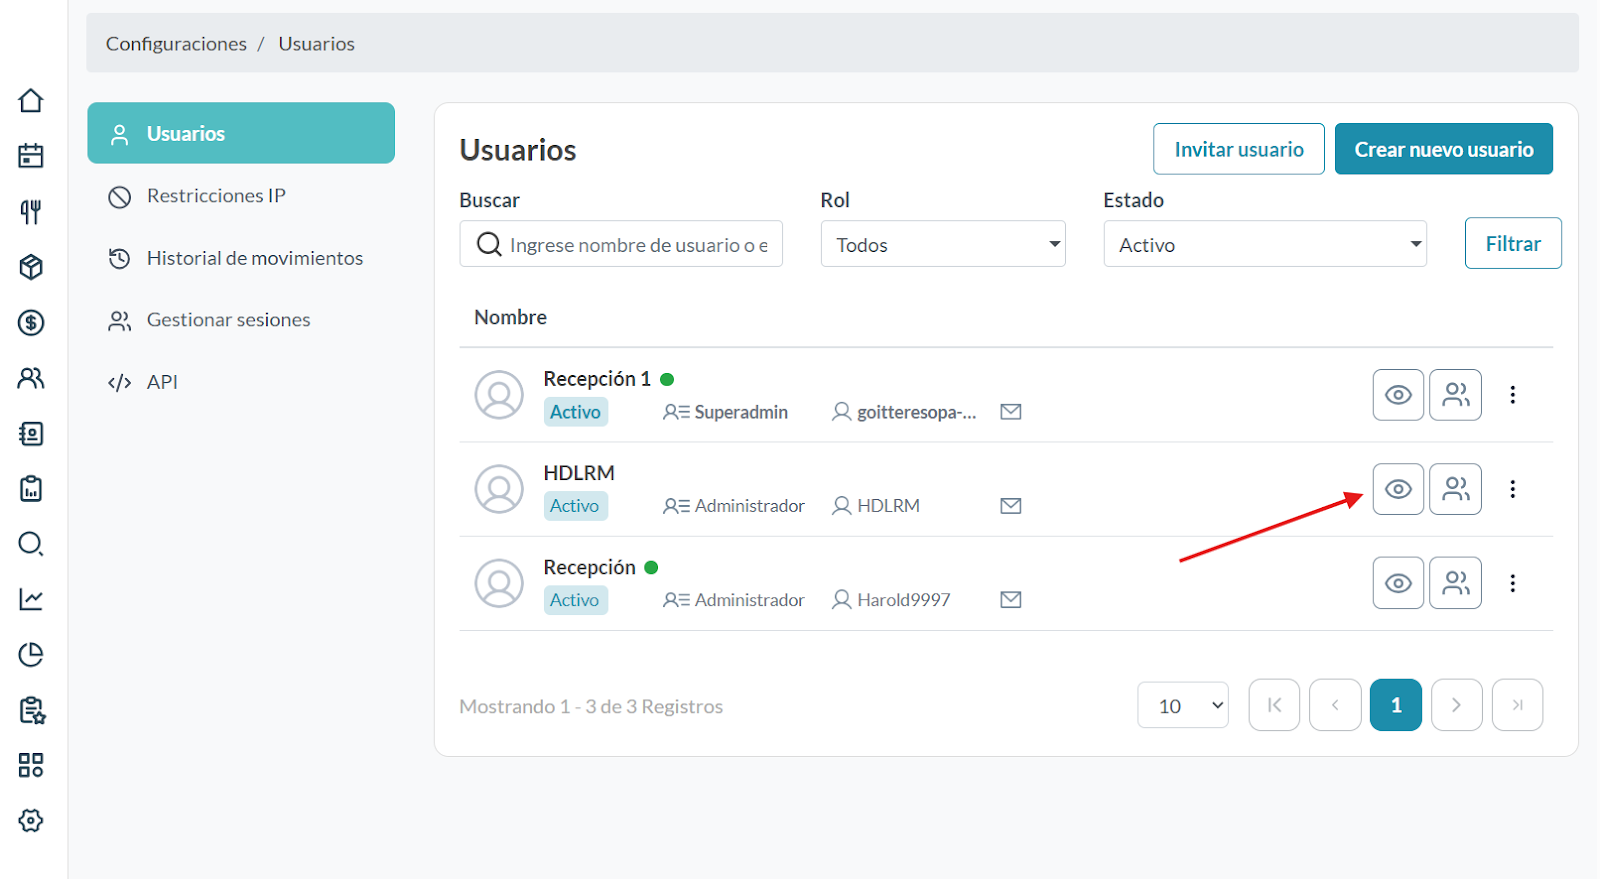1600x879 pixels.
Task: Open the three-dot menu for Recepción user
Action: coord(1512,583)
